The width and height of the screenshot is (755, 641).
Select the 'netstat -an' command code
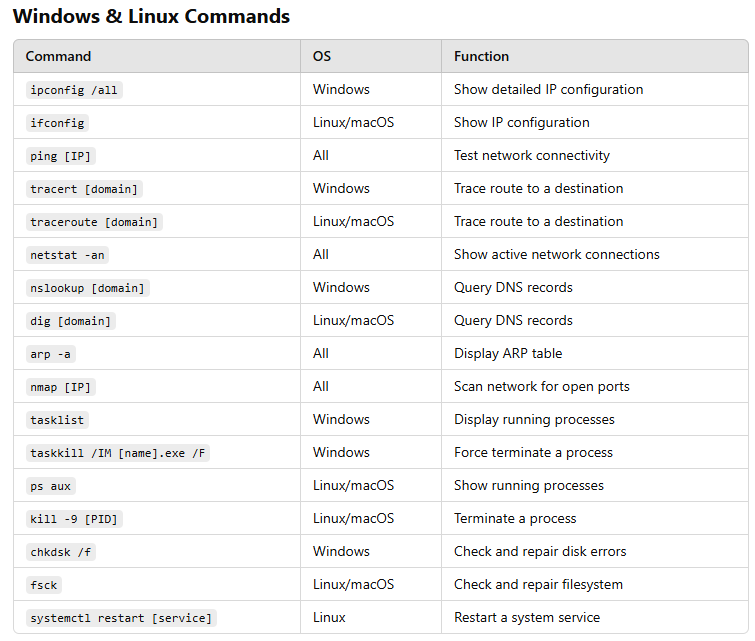(x=67, y=255)
